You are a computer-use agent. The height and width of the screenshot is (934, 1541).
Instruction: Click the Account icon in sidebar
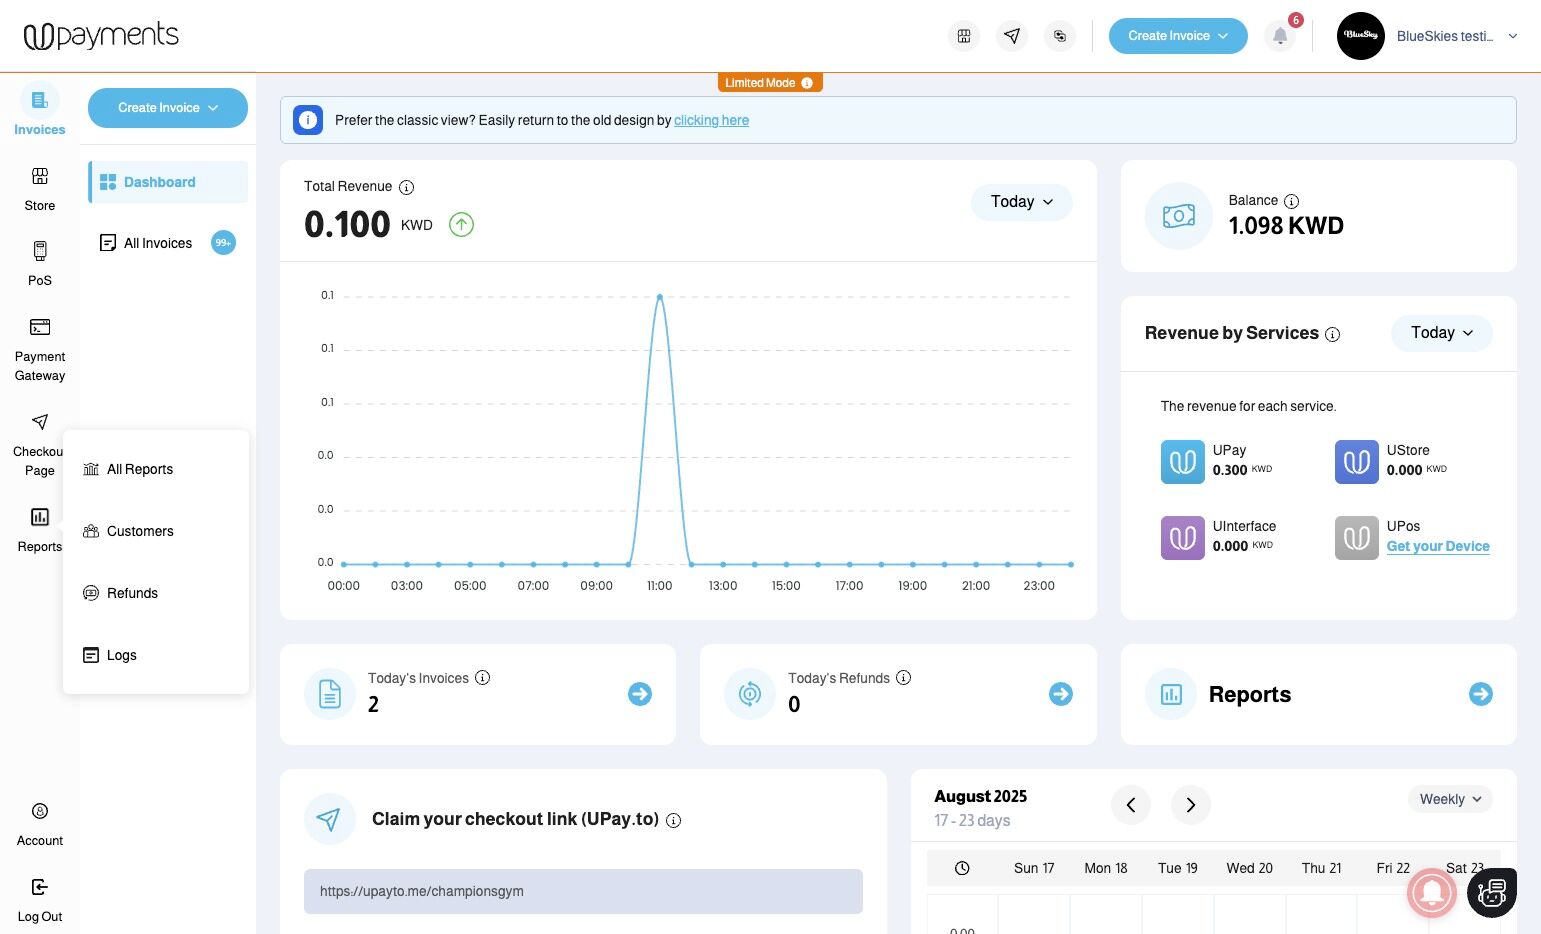tap(40, 811)
